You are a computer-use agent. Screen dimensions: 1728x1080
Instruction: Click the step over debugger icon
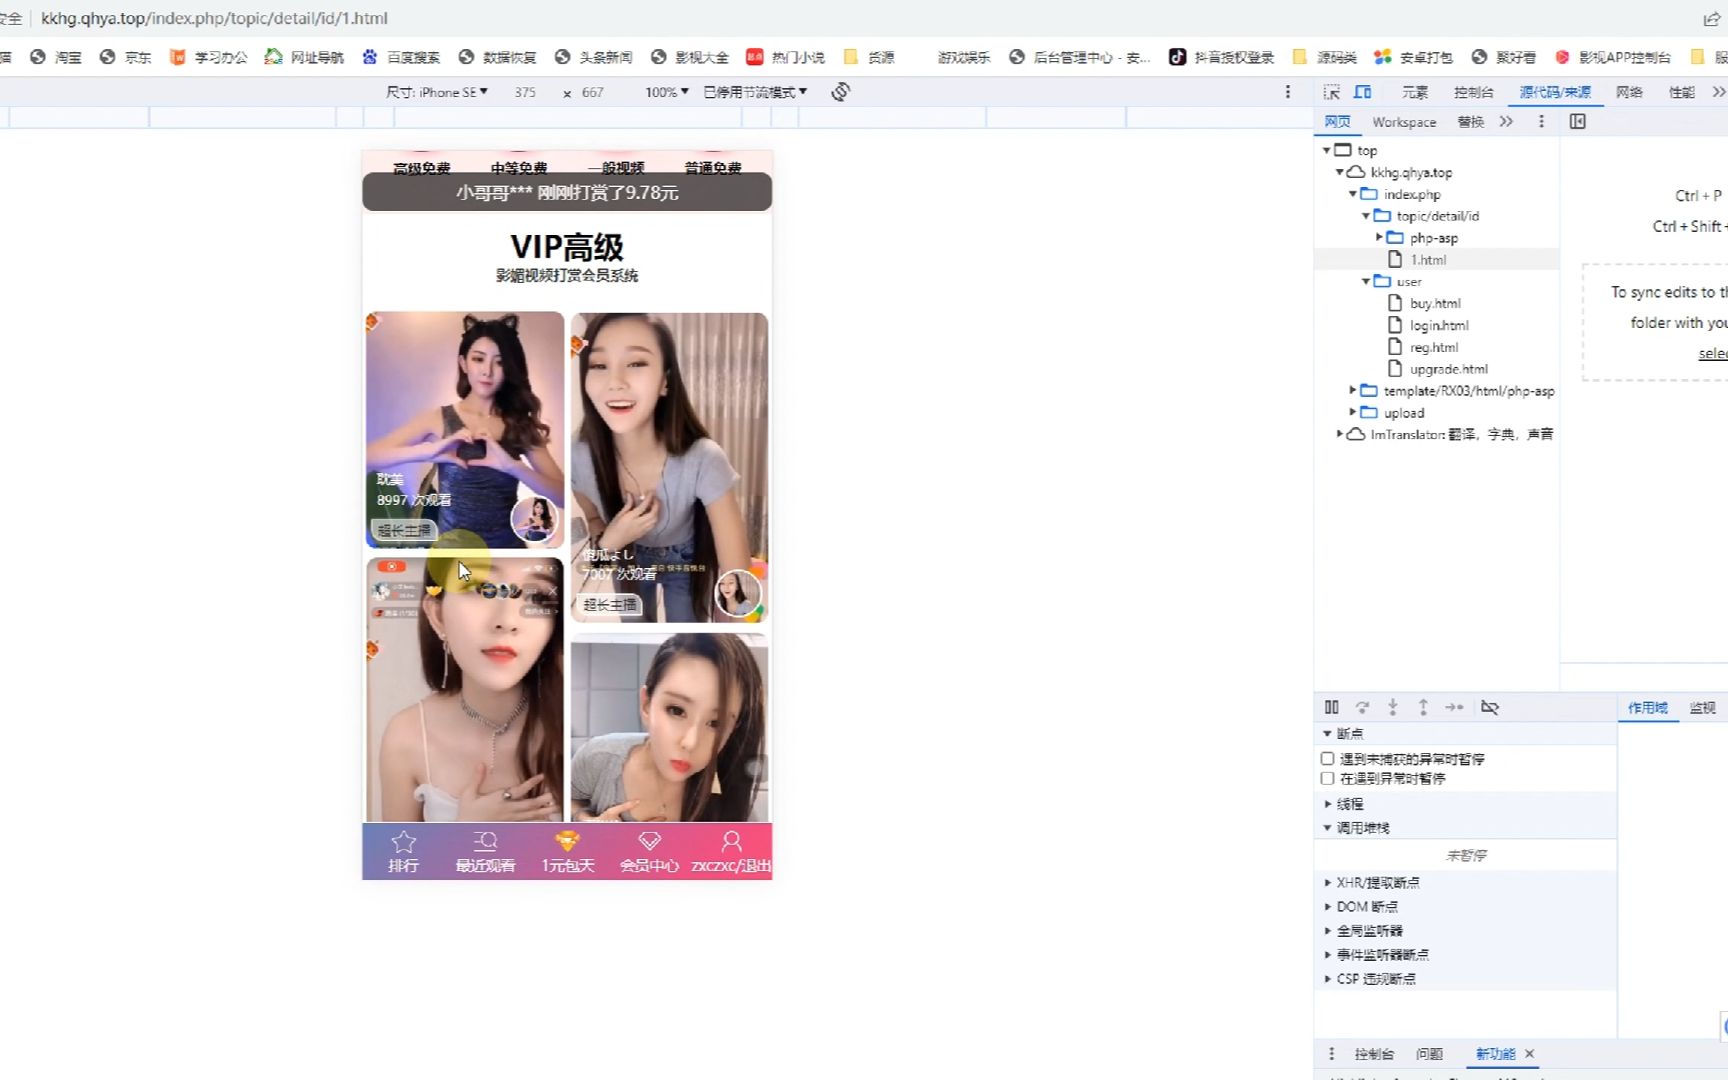coord(1362,707)
